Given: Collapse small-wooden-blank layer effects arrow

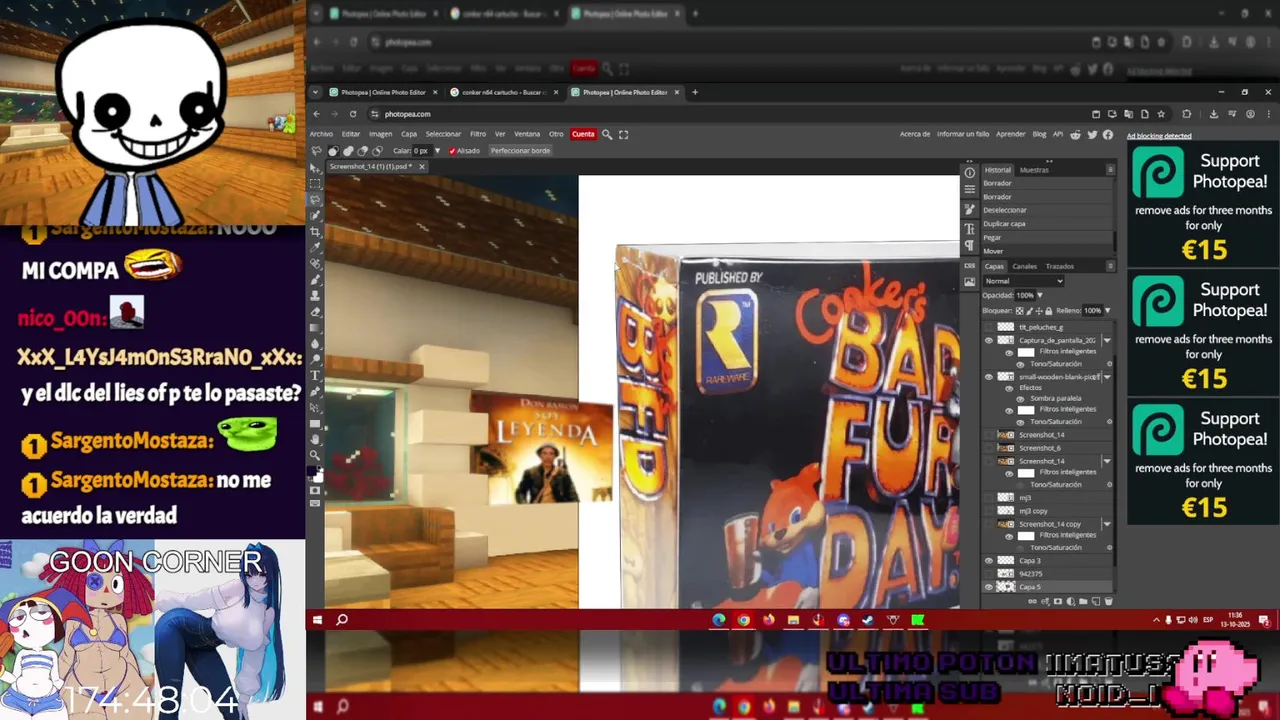Looking at the screenshot, I should pos(1107,376).
